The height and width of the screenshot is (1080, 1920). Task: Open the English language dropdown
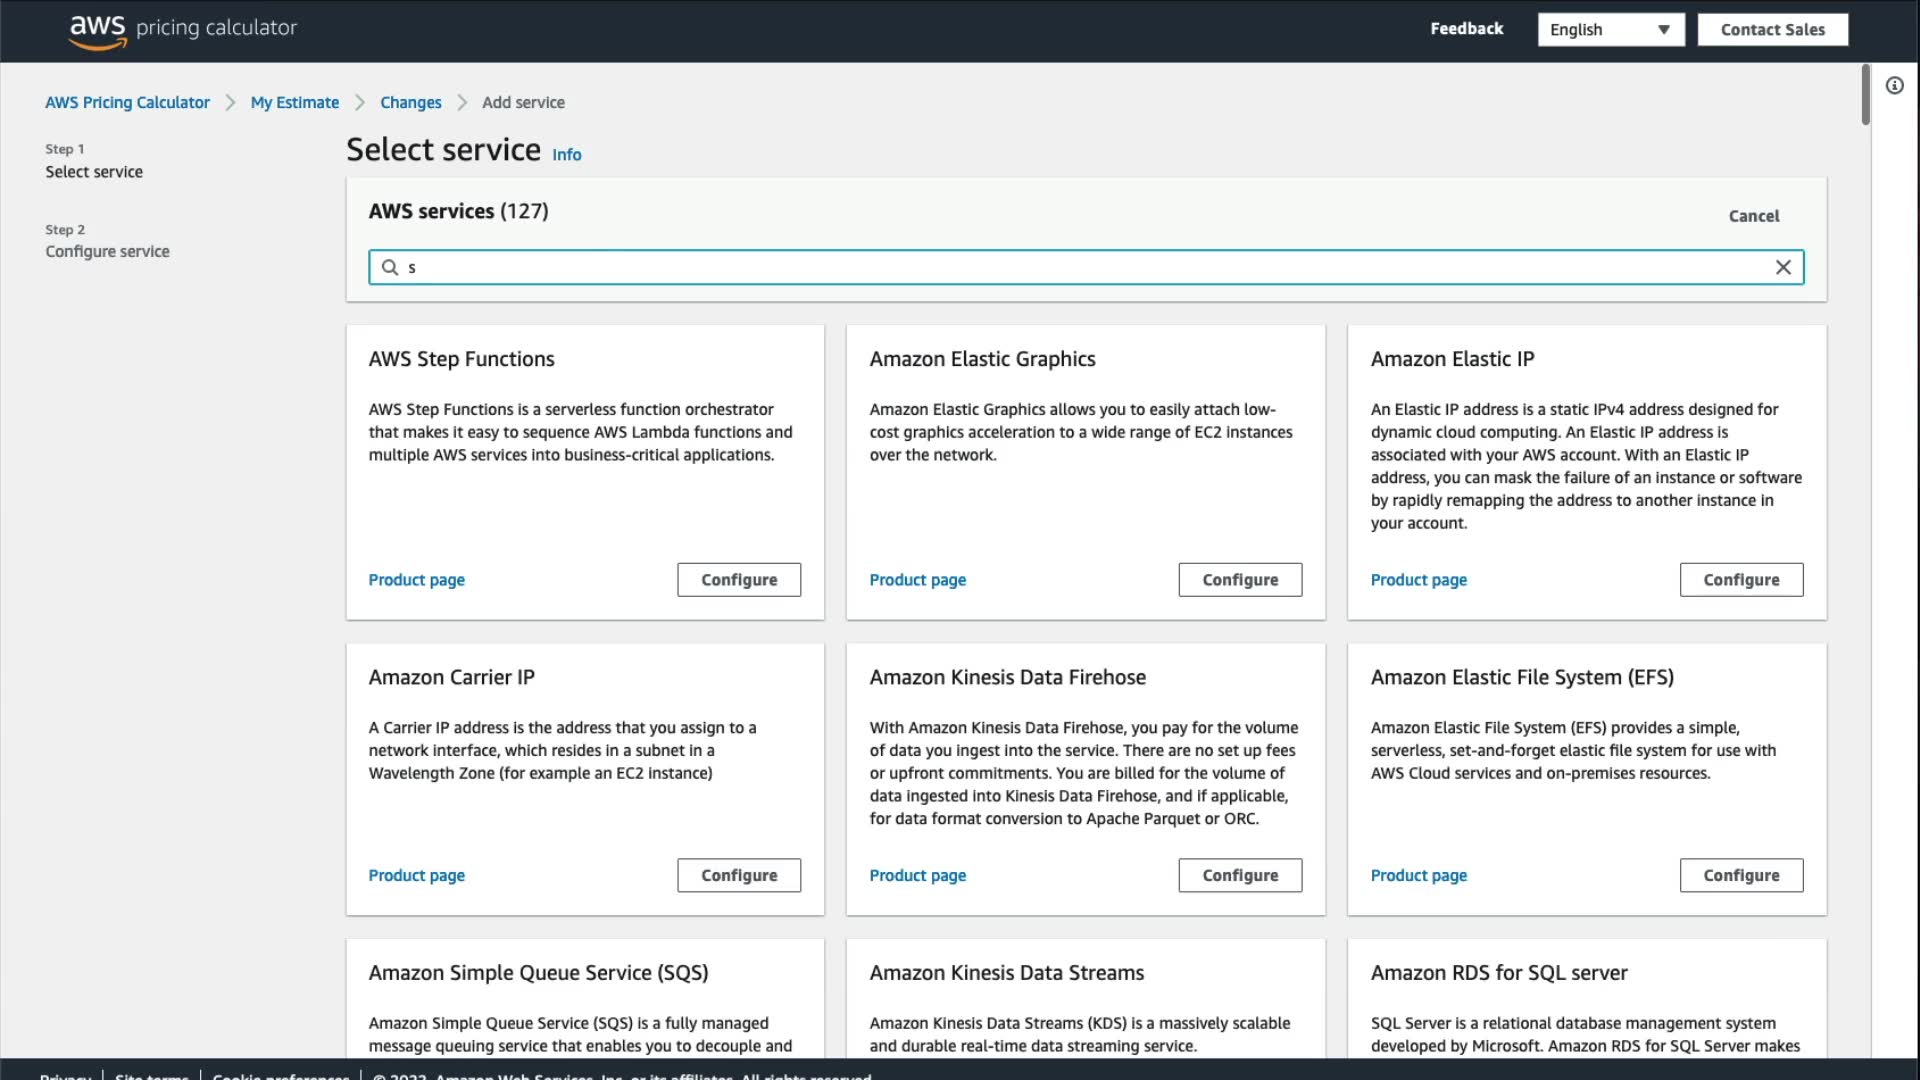click(x=1610, y=30)
